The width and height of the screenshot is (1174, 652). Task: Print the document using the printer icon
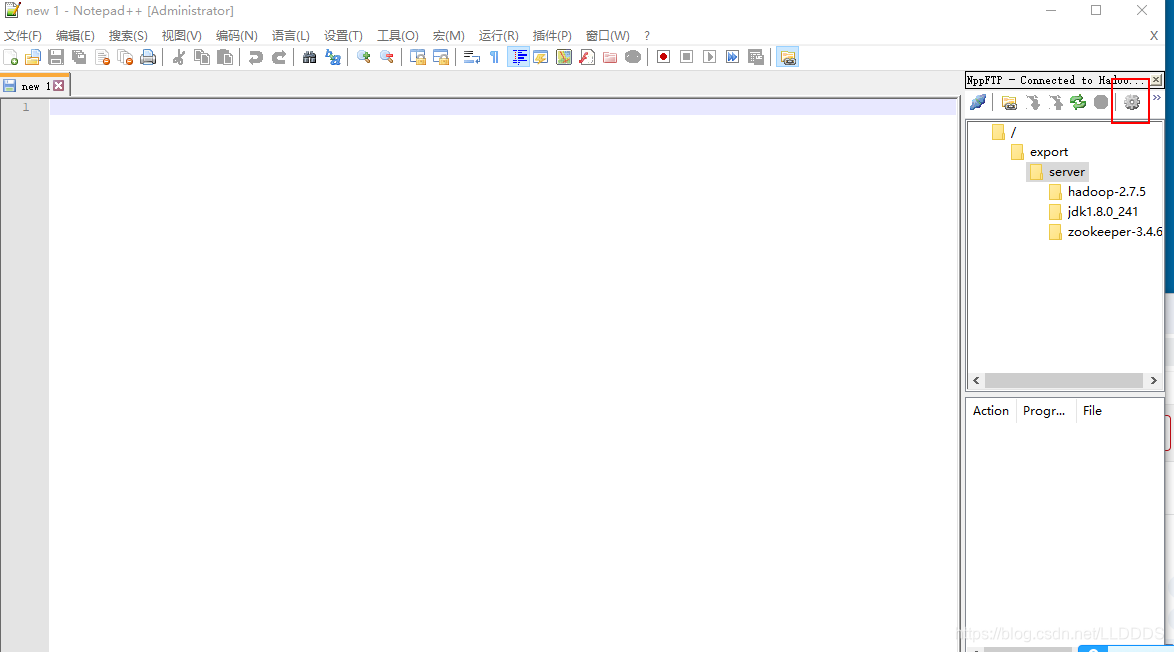148,57
